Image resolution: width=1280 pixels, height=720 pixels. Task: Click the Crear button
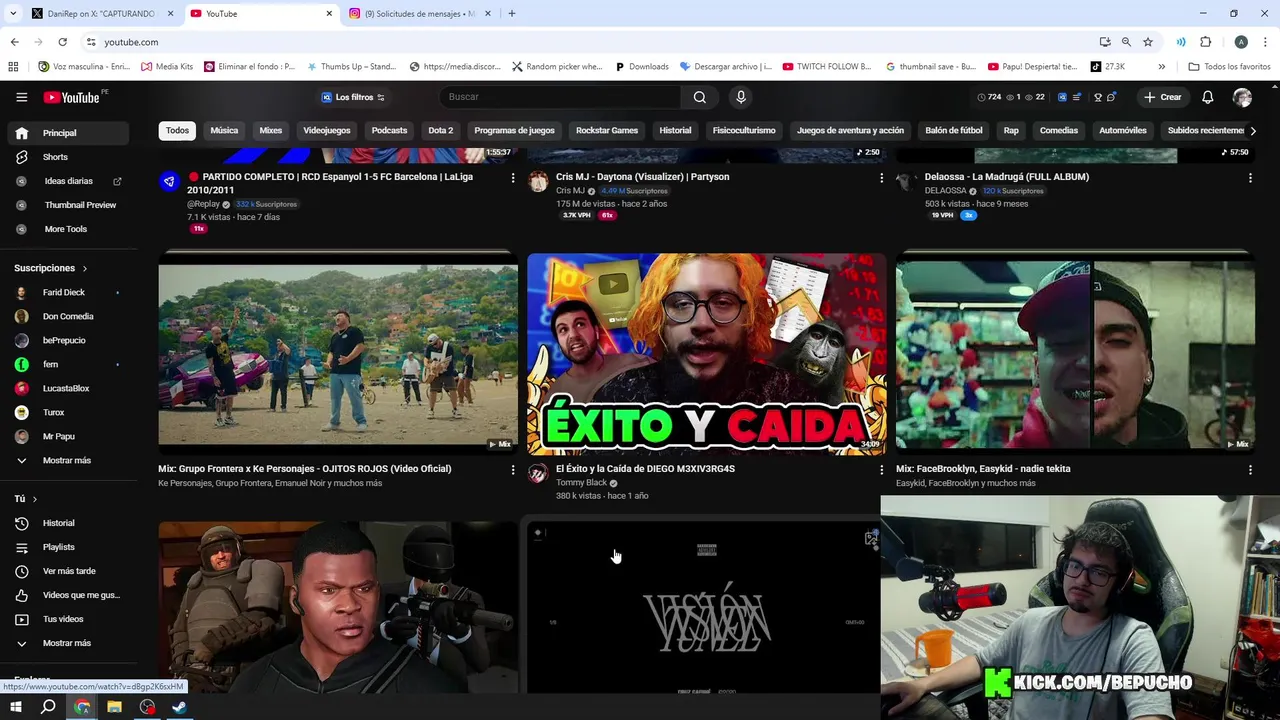(1163, 97)
